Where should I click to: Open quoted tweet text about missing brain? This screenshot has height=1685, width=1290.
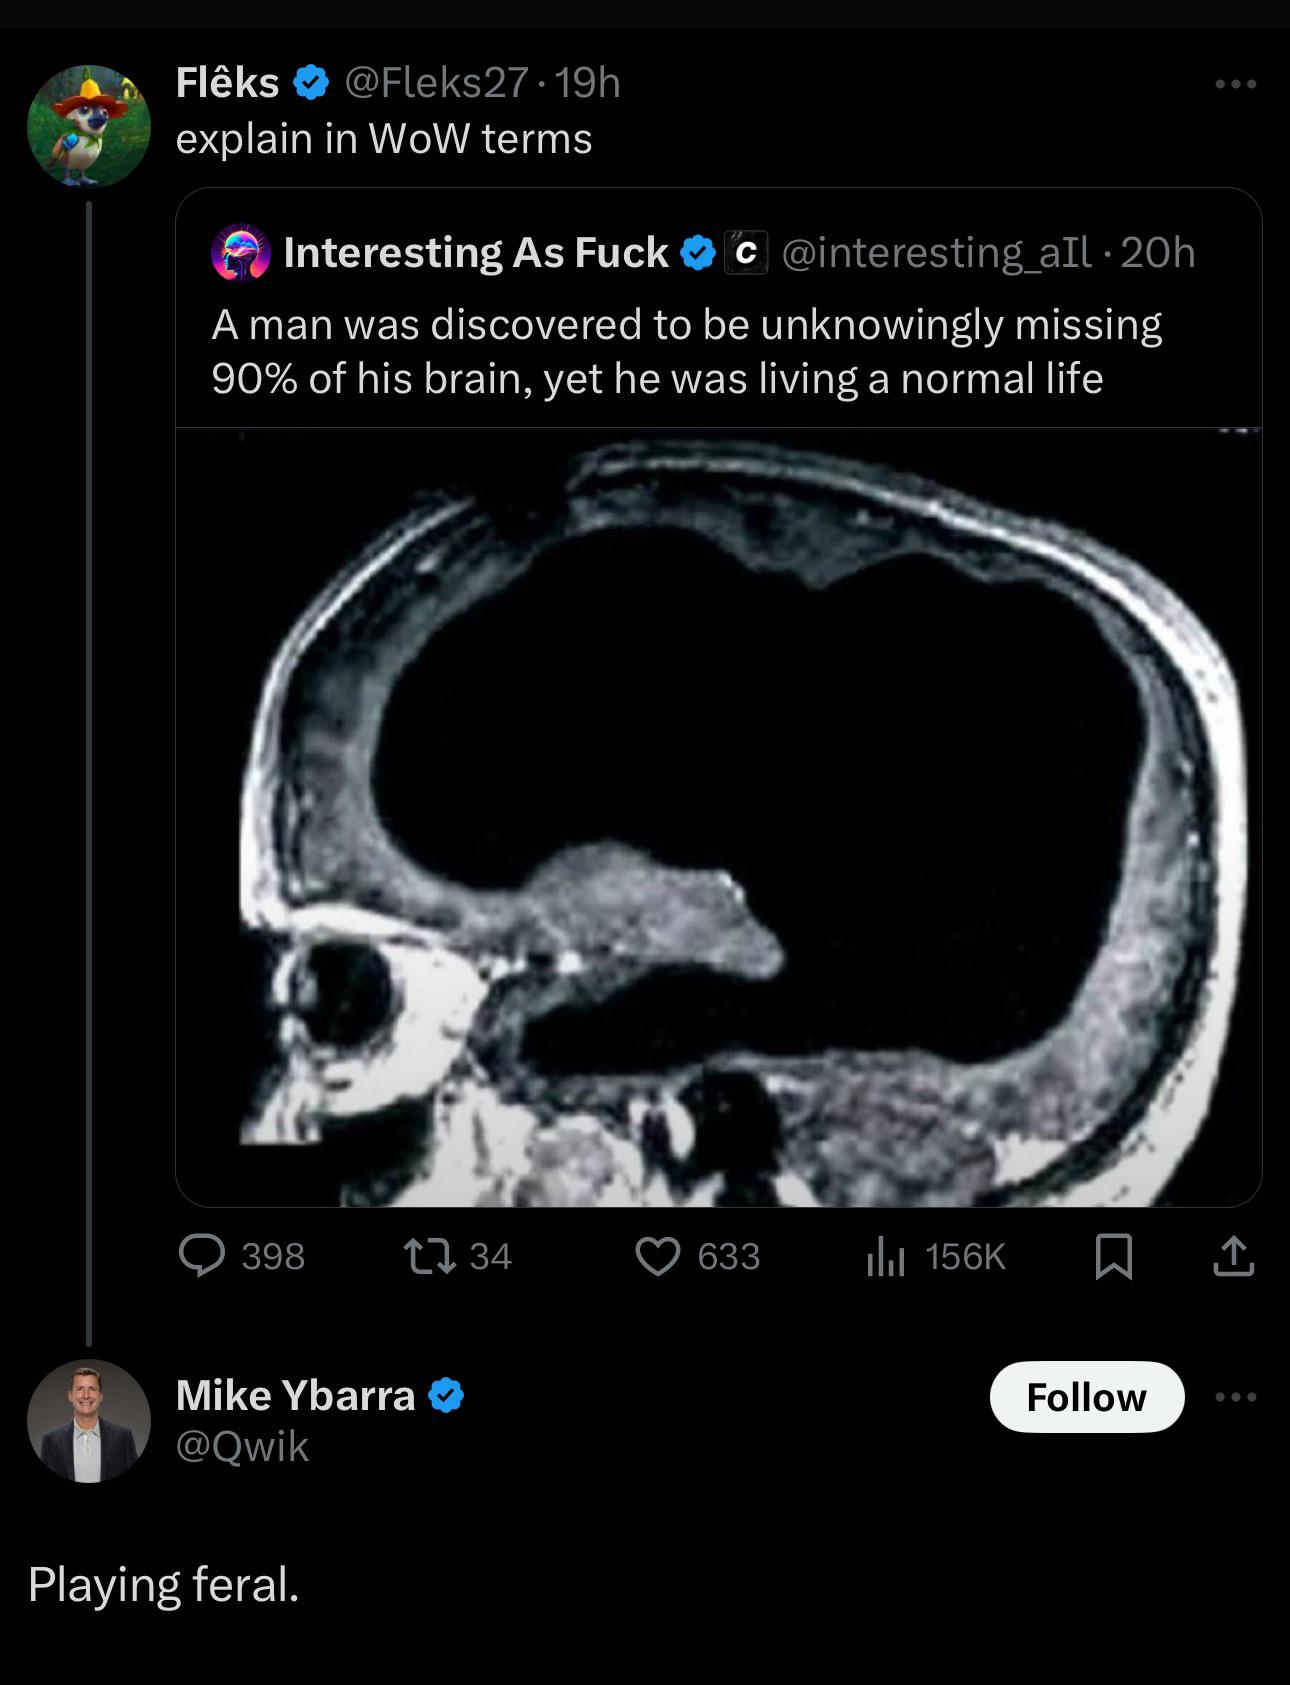686,351
